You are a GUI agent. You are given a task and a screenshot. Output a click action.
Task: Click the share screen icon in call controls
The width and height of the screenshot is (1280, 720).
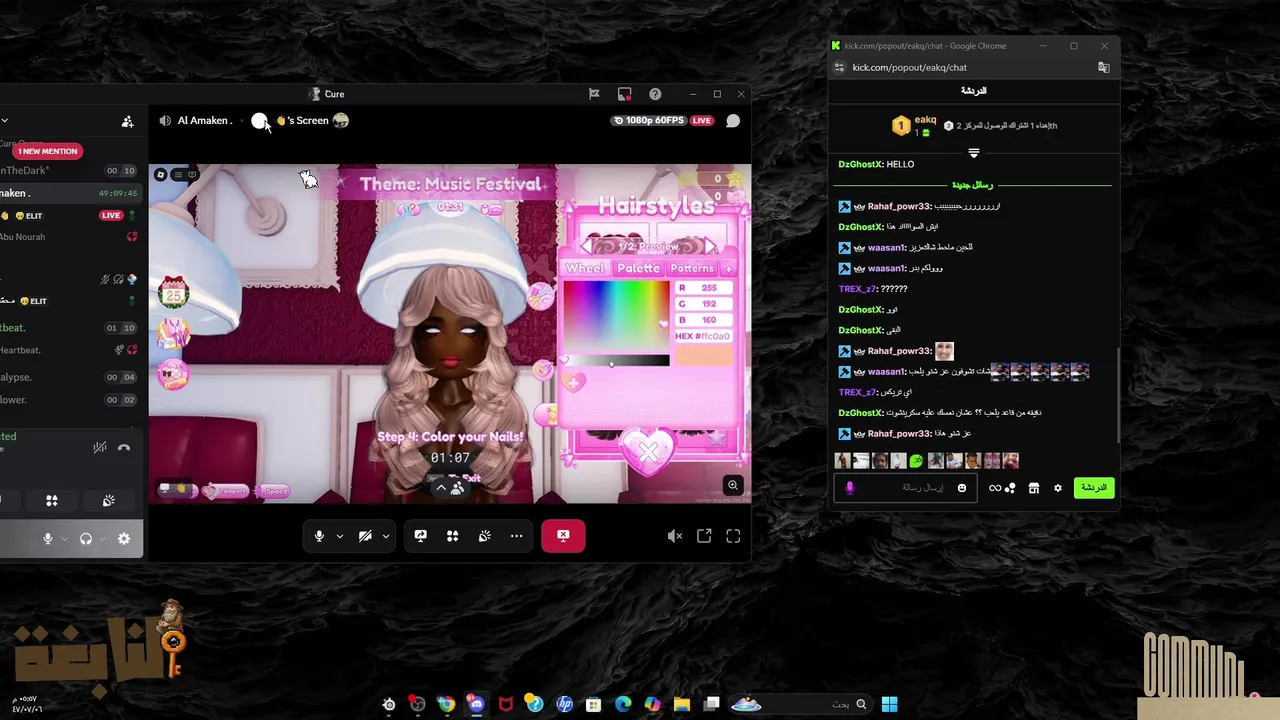pyautogui.click(x=421, y=536)
